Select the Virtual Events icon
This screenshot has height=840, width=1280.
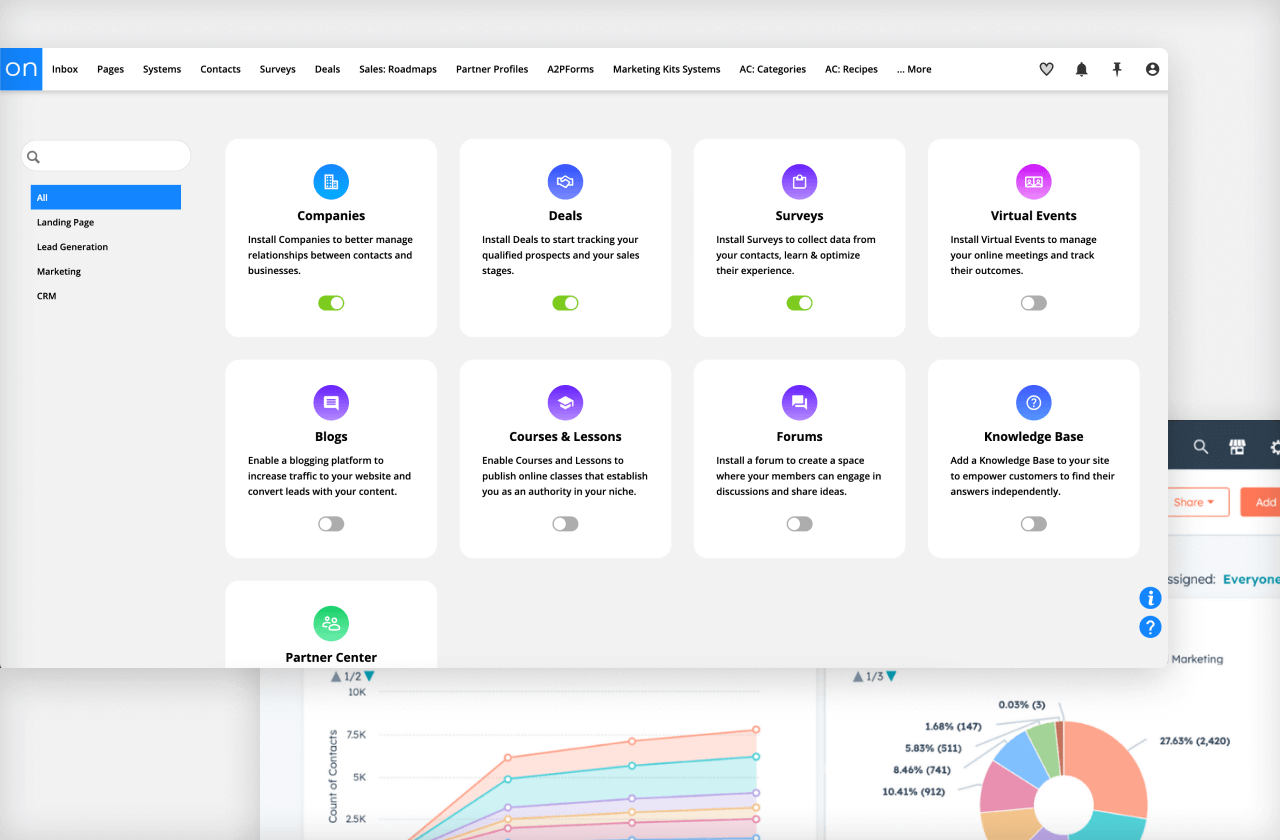pos(1033,181)
